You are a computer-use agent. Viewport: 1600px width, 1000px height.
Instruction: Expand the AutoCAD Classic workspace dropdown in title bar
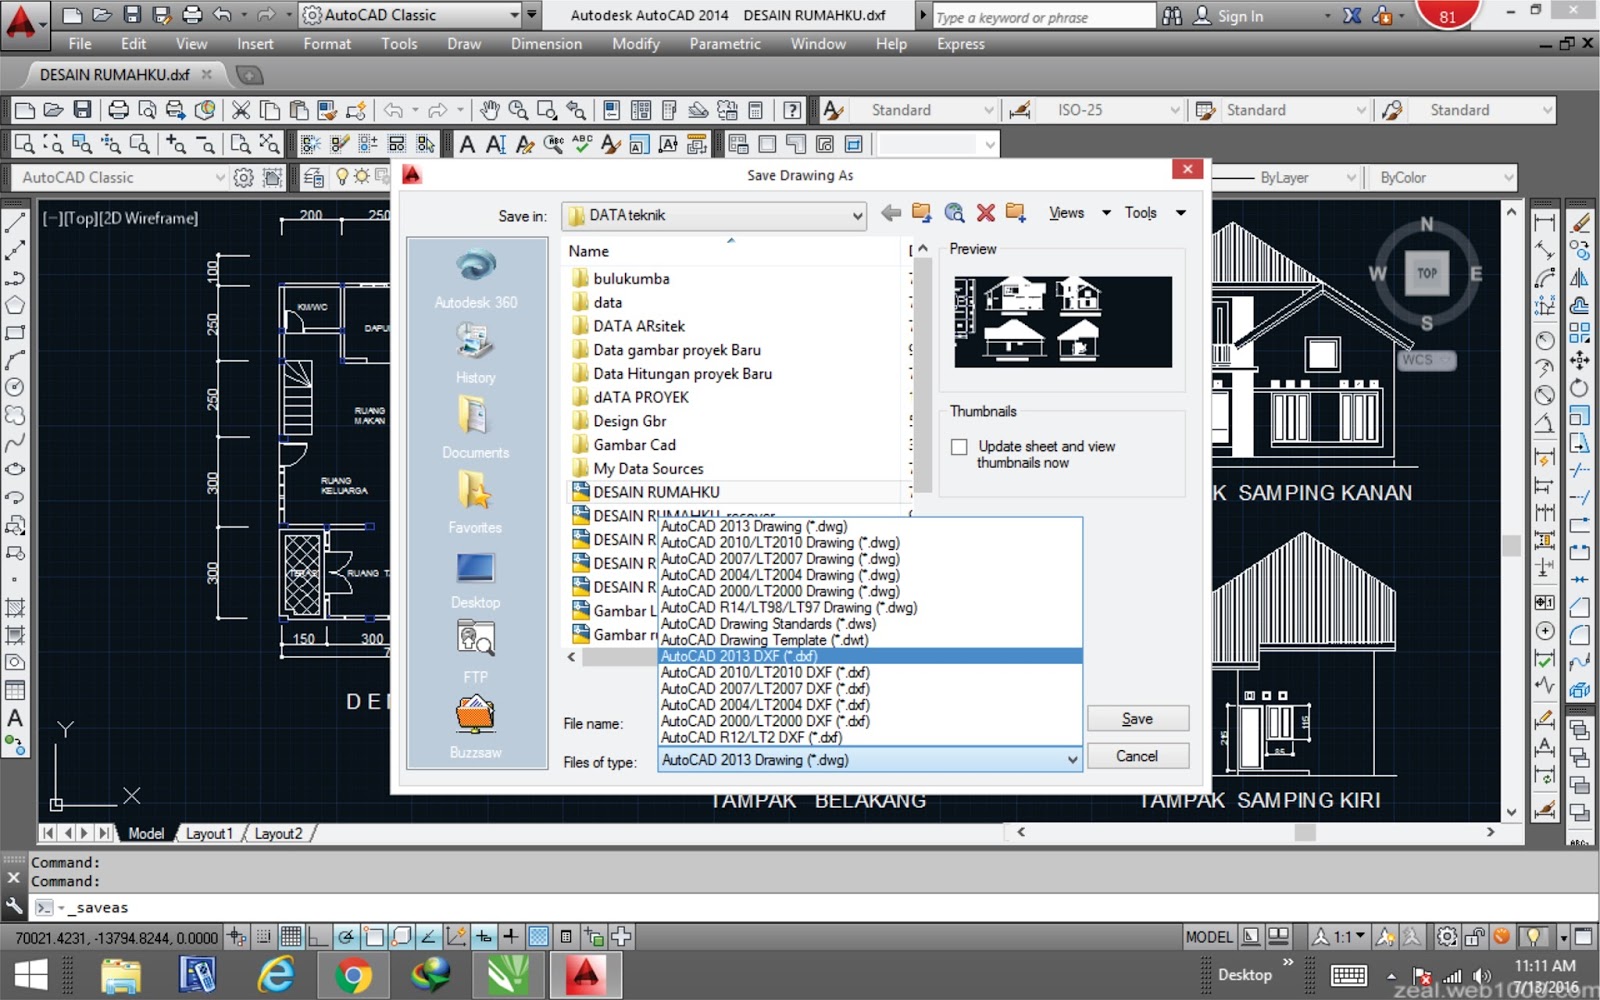point(514,15)
